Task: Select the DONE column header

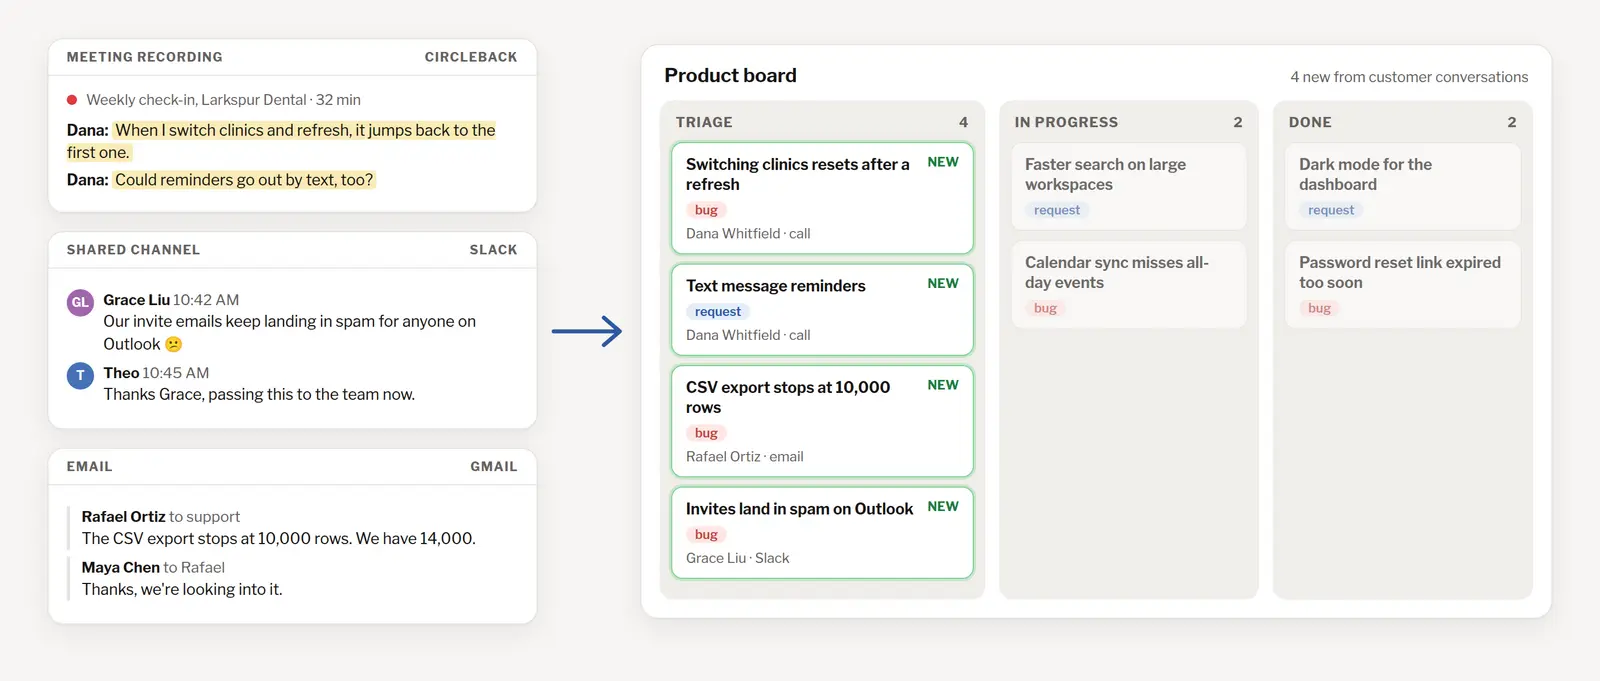Action: tap(1310, 122)
